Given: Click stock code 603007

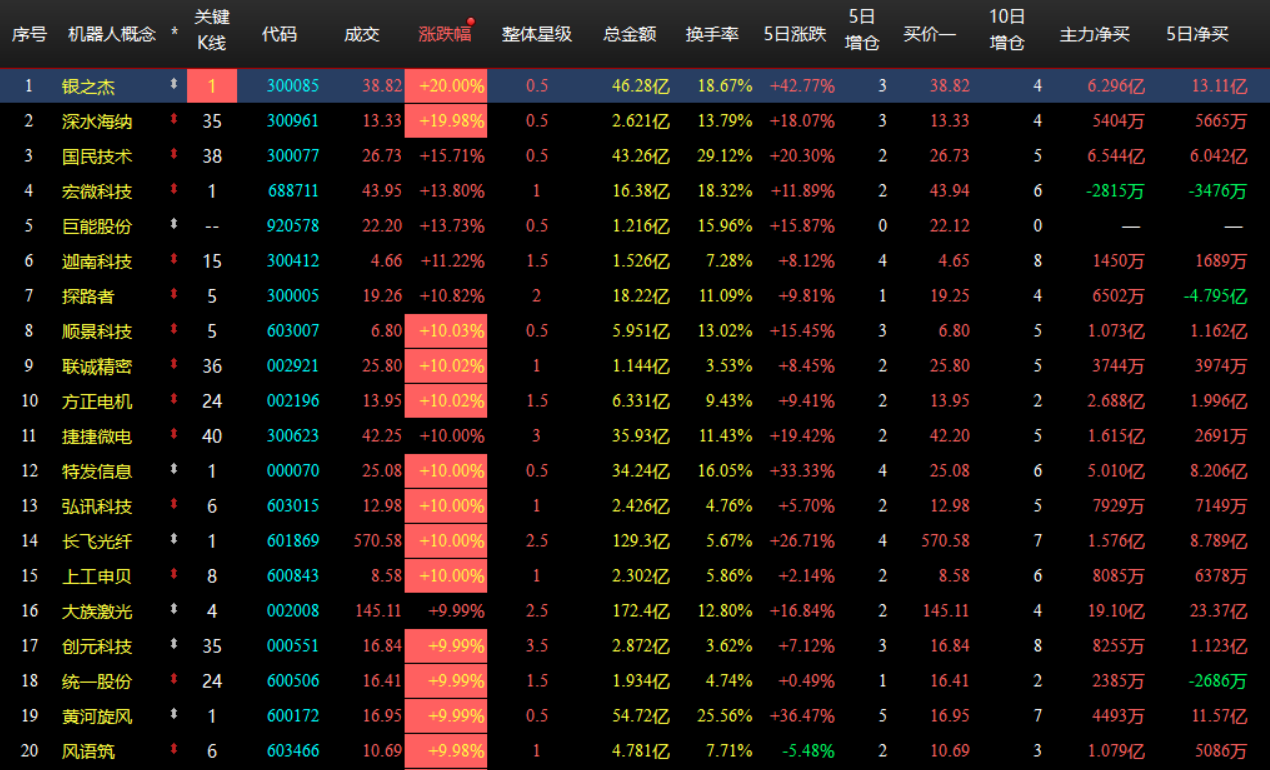Looking at the screenshot, I should (x=293, y=331).
